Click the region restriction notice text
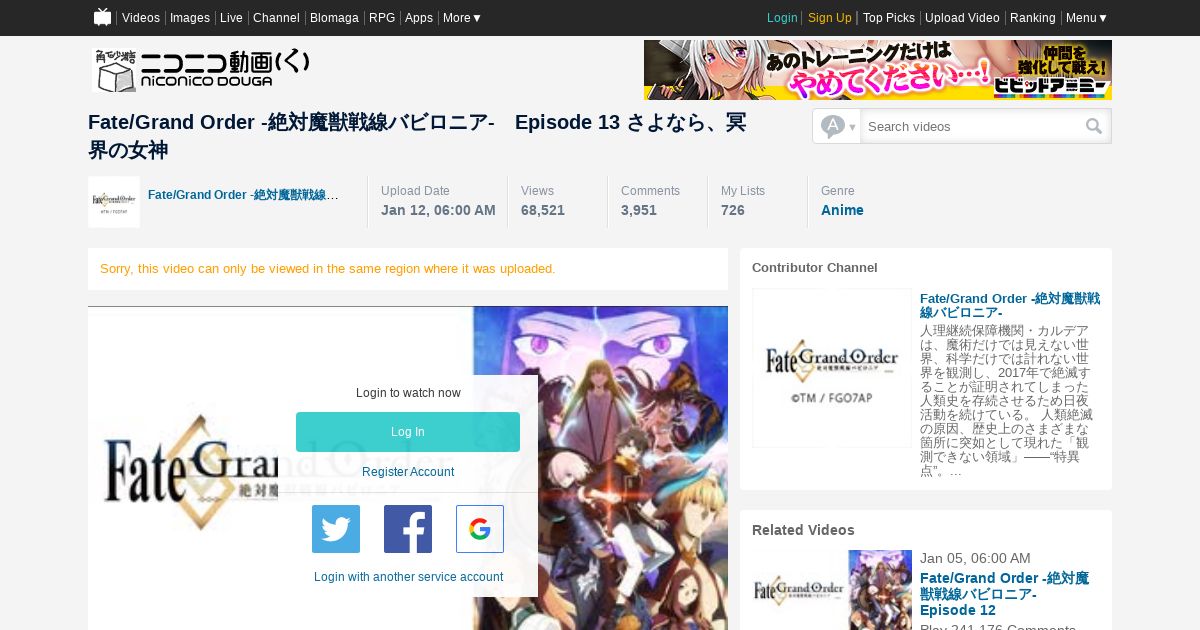This screenshot has width=1200, height=630. click(x=328, y=269)
